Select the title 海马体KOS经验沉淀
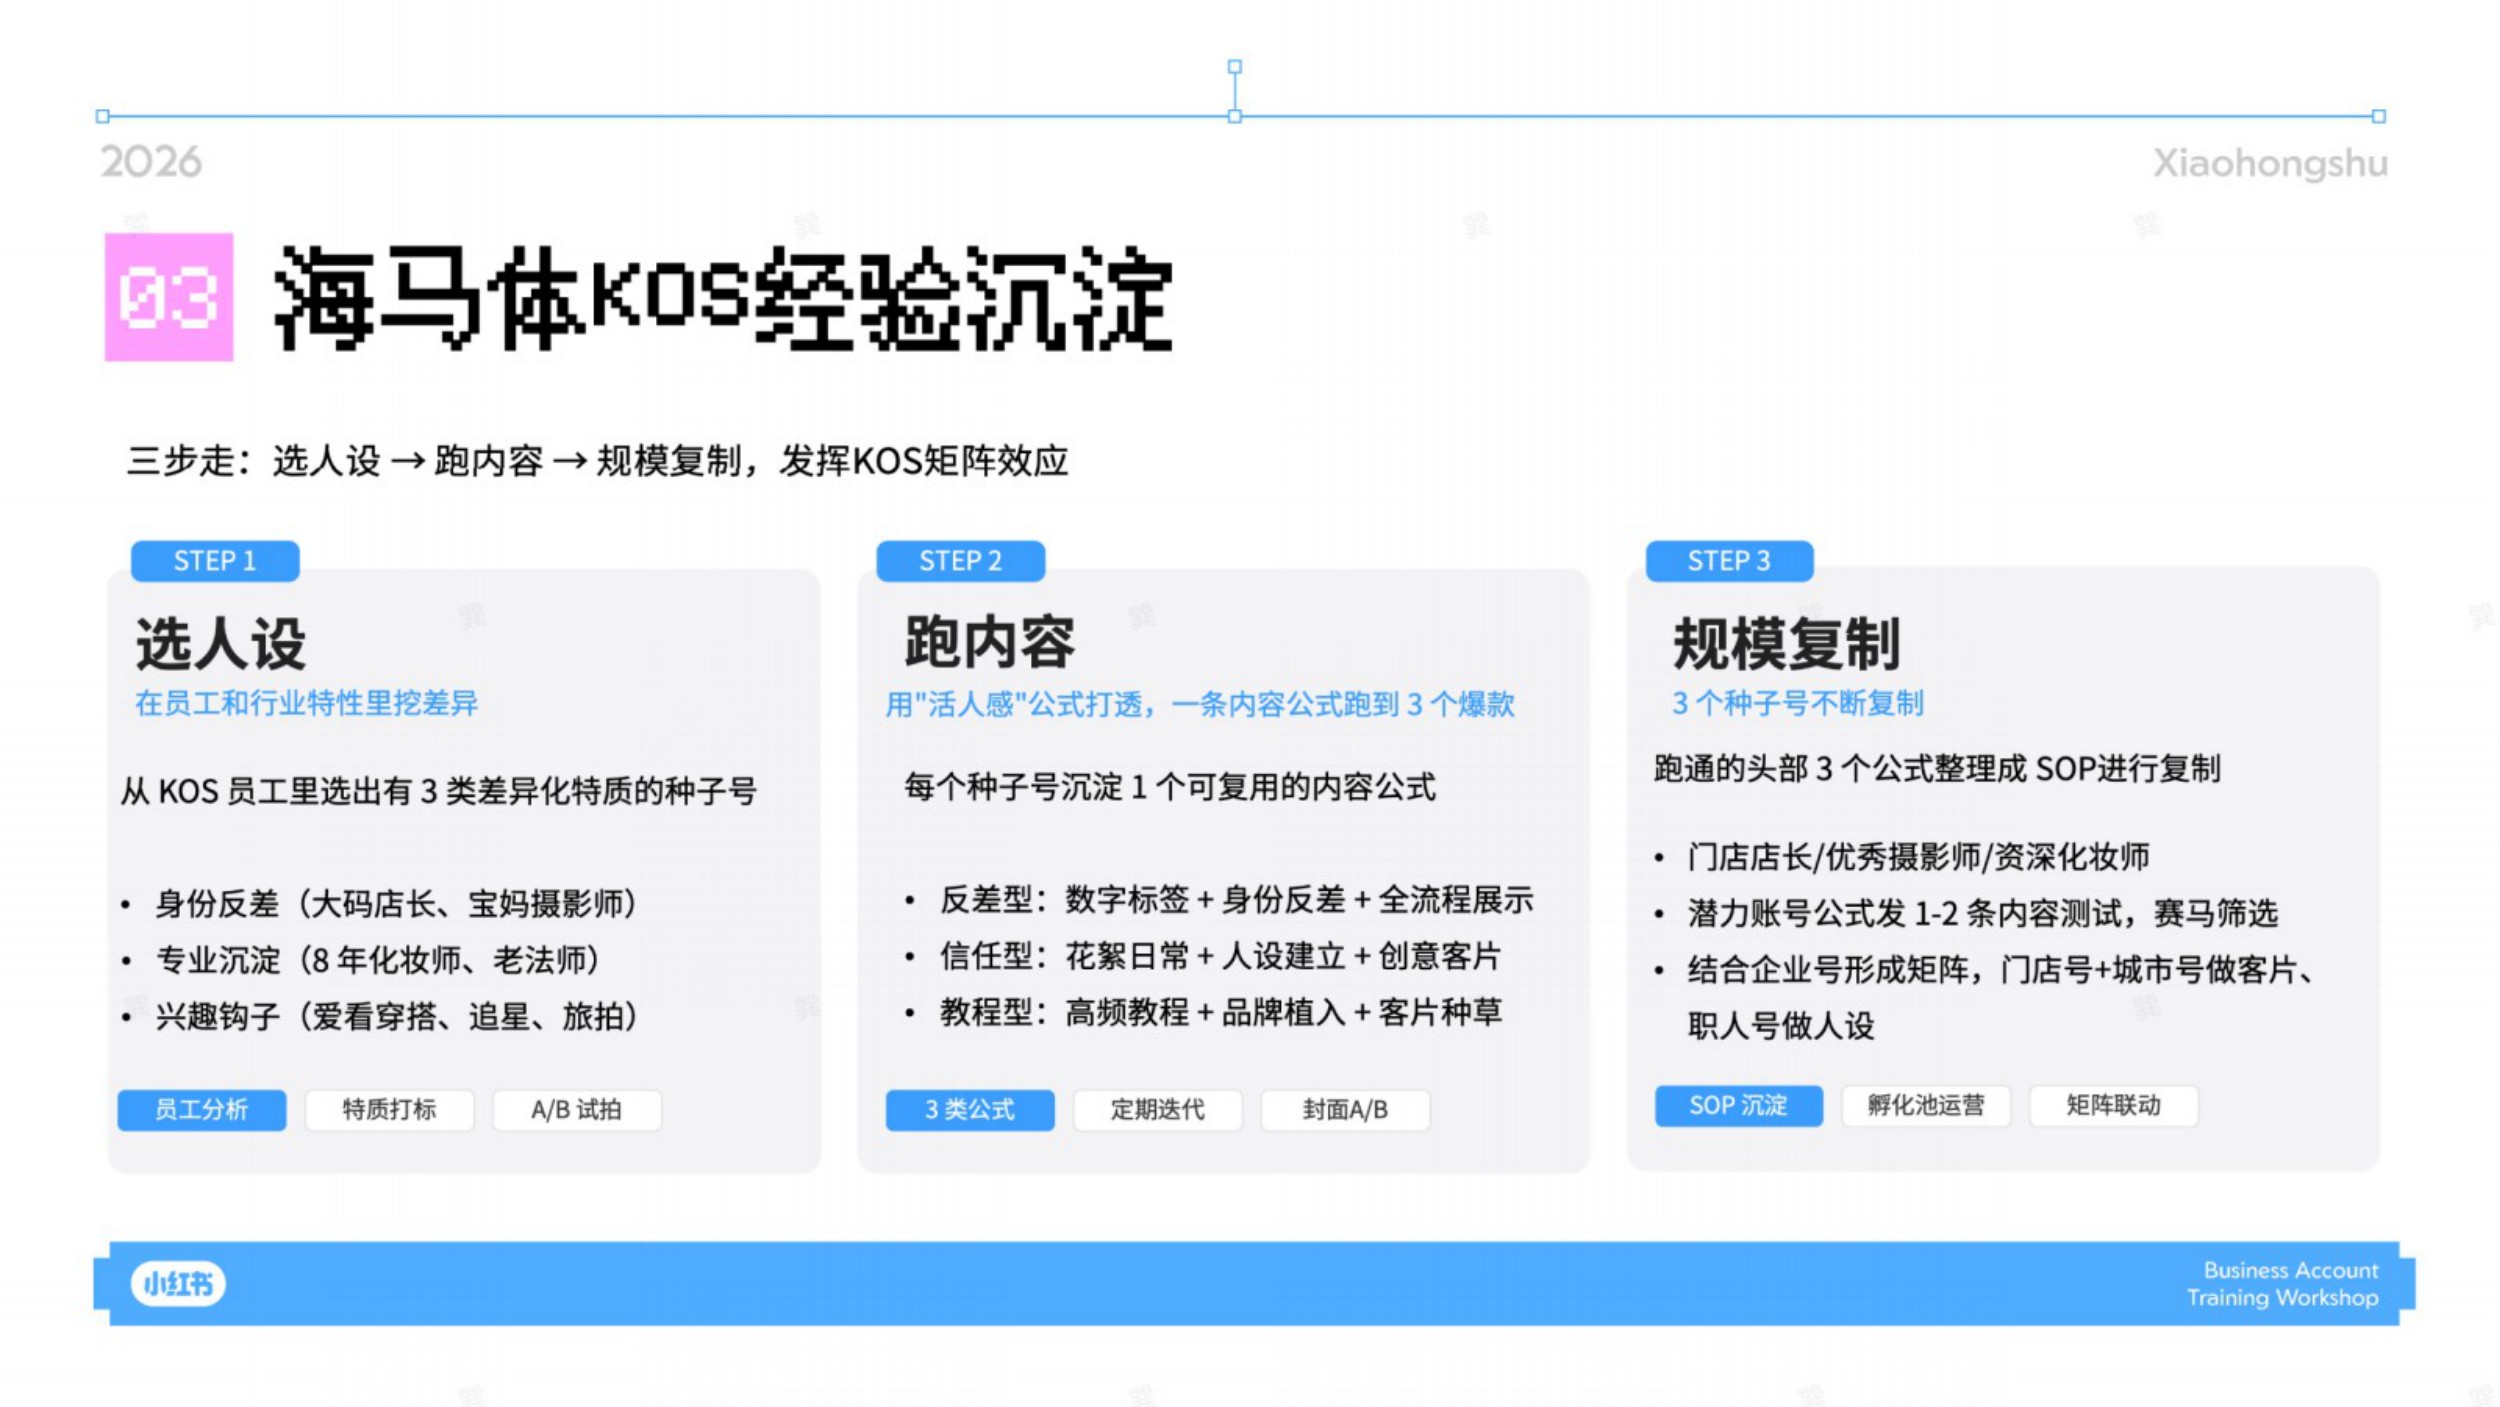The width and height of the screenshot is (2500, 1407). (723, 298)
